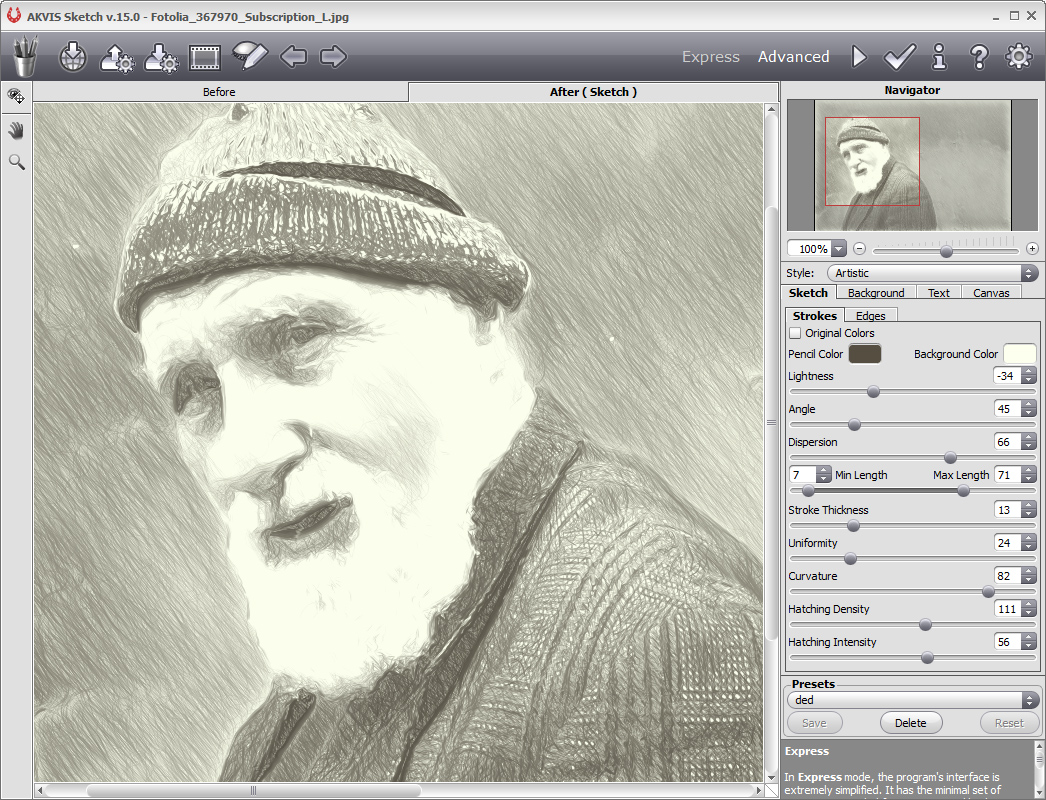Switch to the Before tab

[220, 92]
